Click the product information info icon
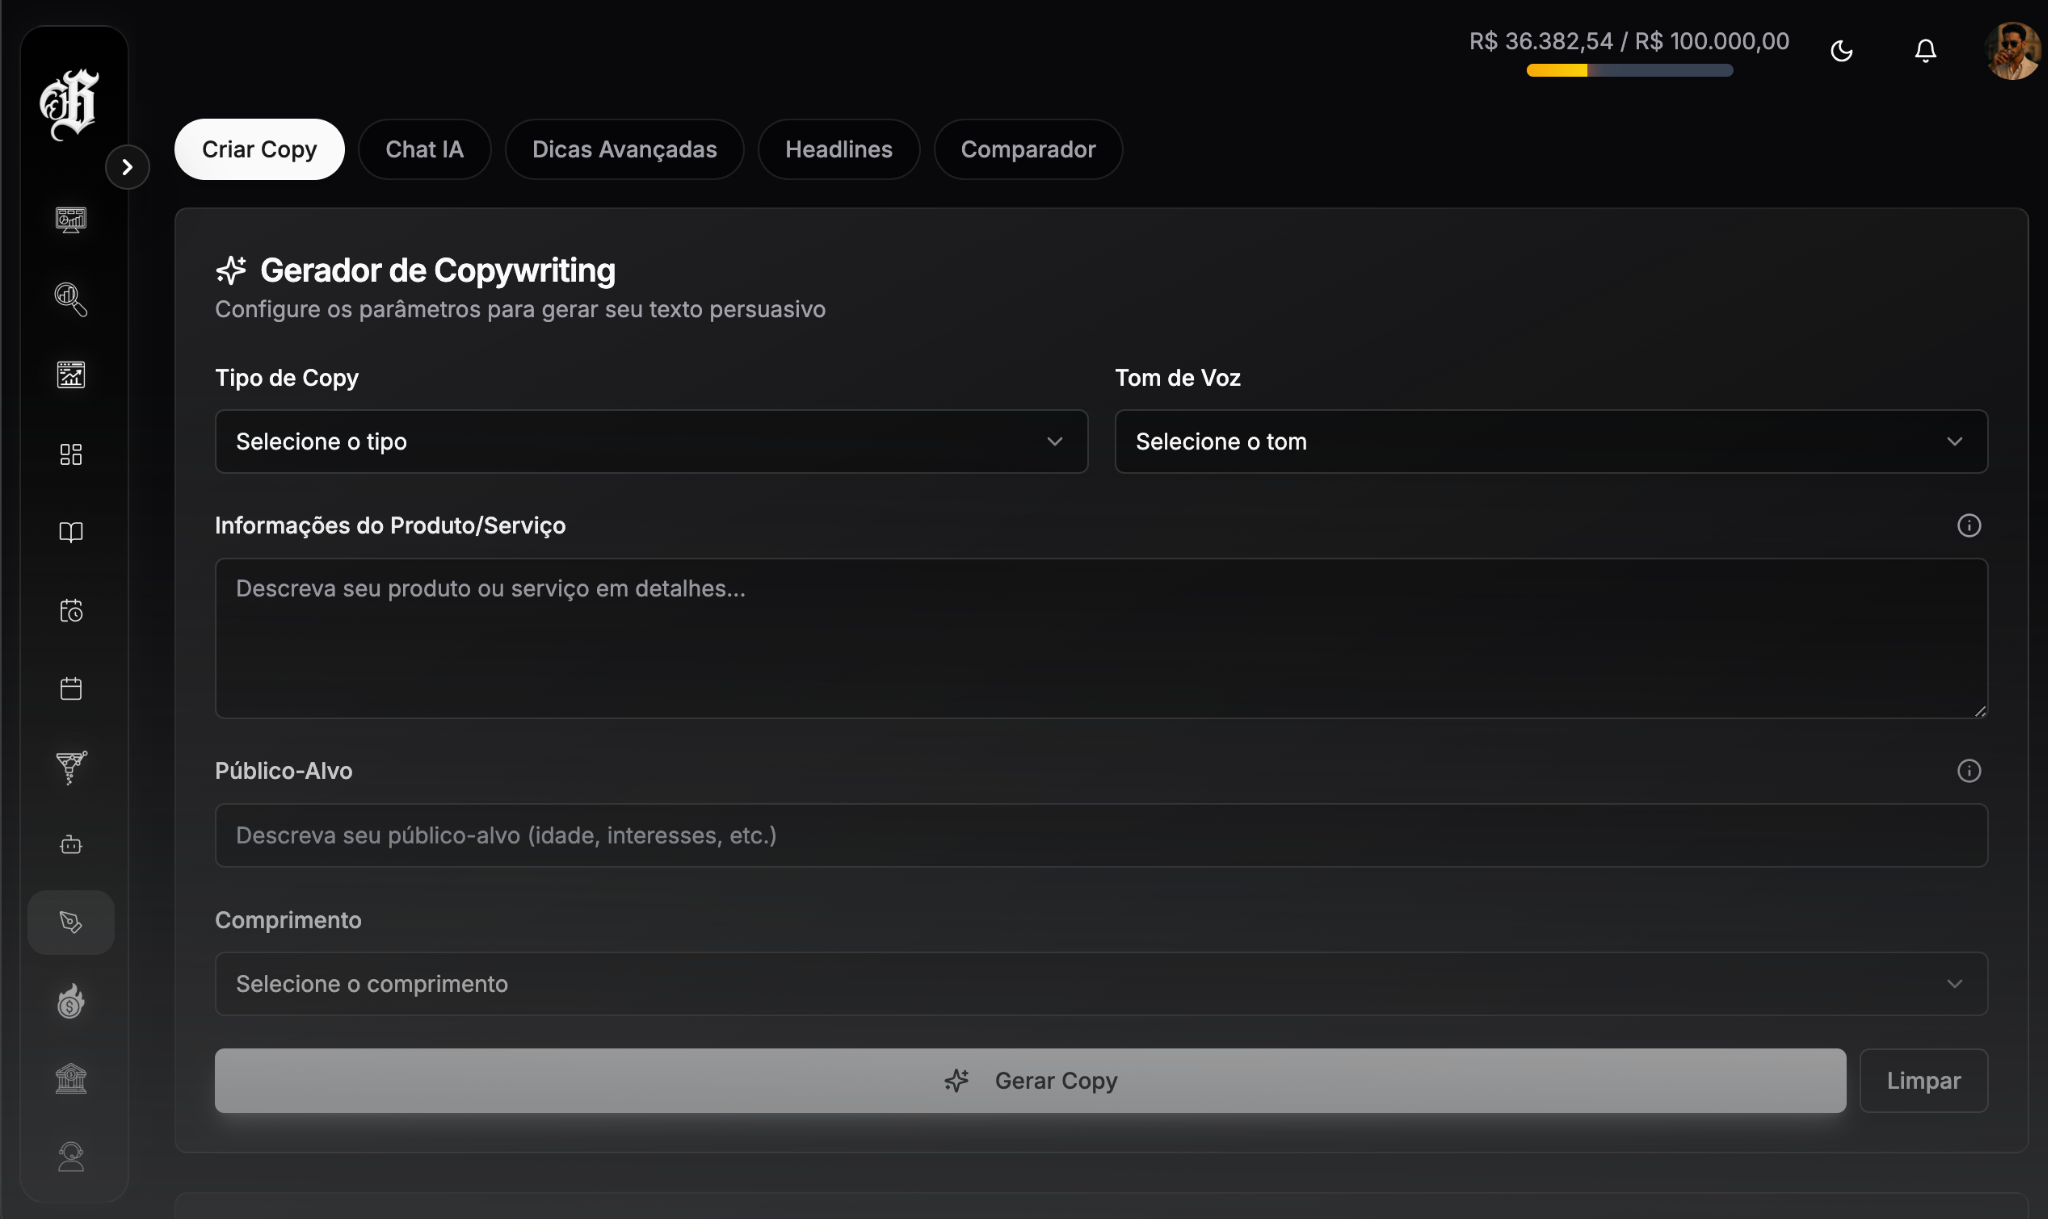Image resolution: width=2048 pixels, height=1219 pixels. pyautogui.click(x=1968, y=526)
